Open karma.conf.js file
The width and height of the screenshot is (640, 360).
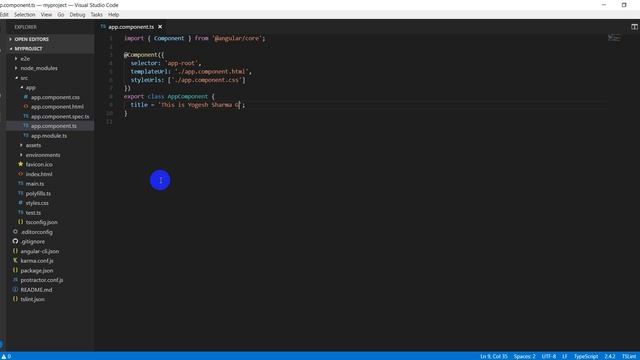37,261
